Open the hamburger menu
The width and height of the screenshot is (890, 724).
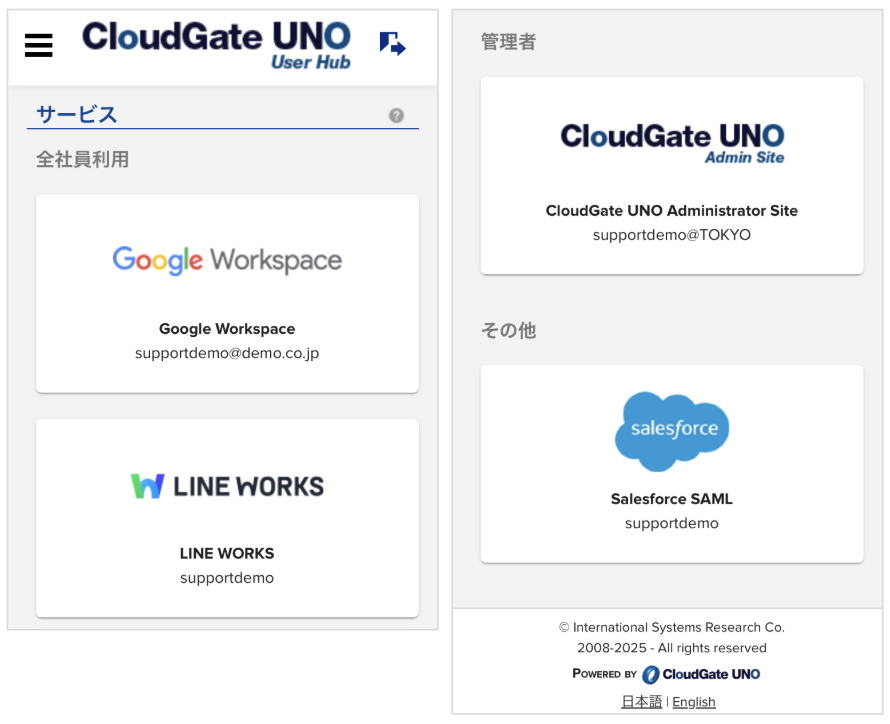(x=39, y=45)
